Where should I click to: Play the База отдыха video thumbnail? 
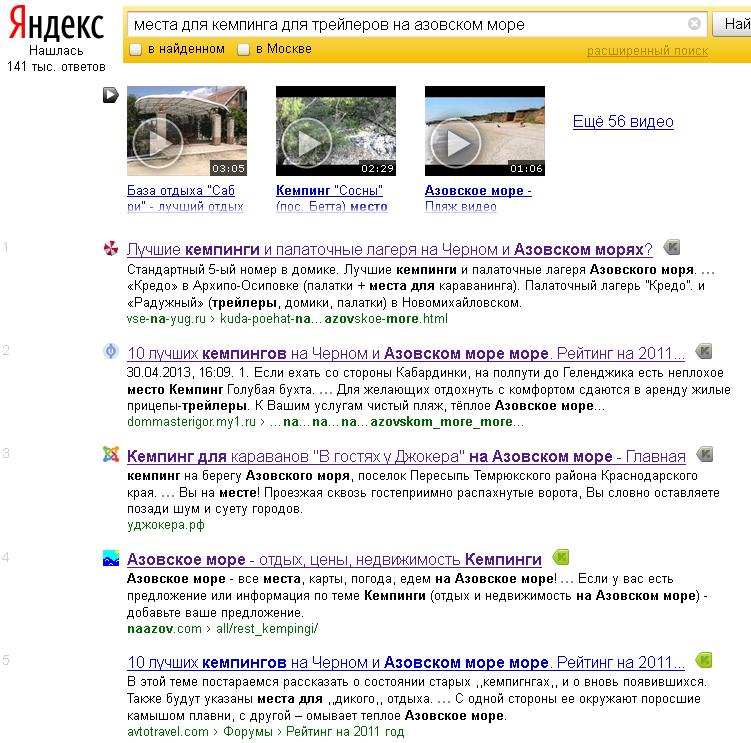pyautogui.click(x=187, y=131)
